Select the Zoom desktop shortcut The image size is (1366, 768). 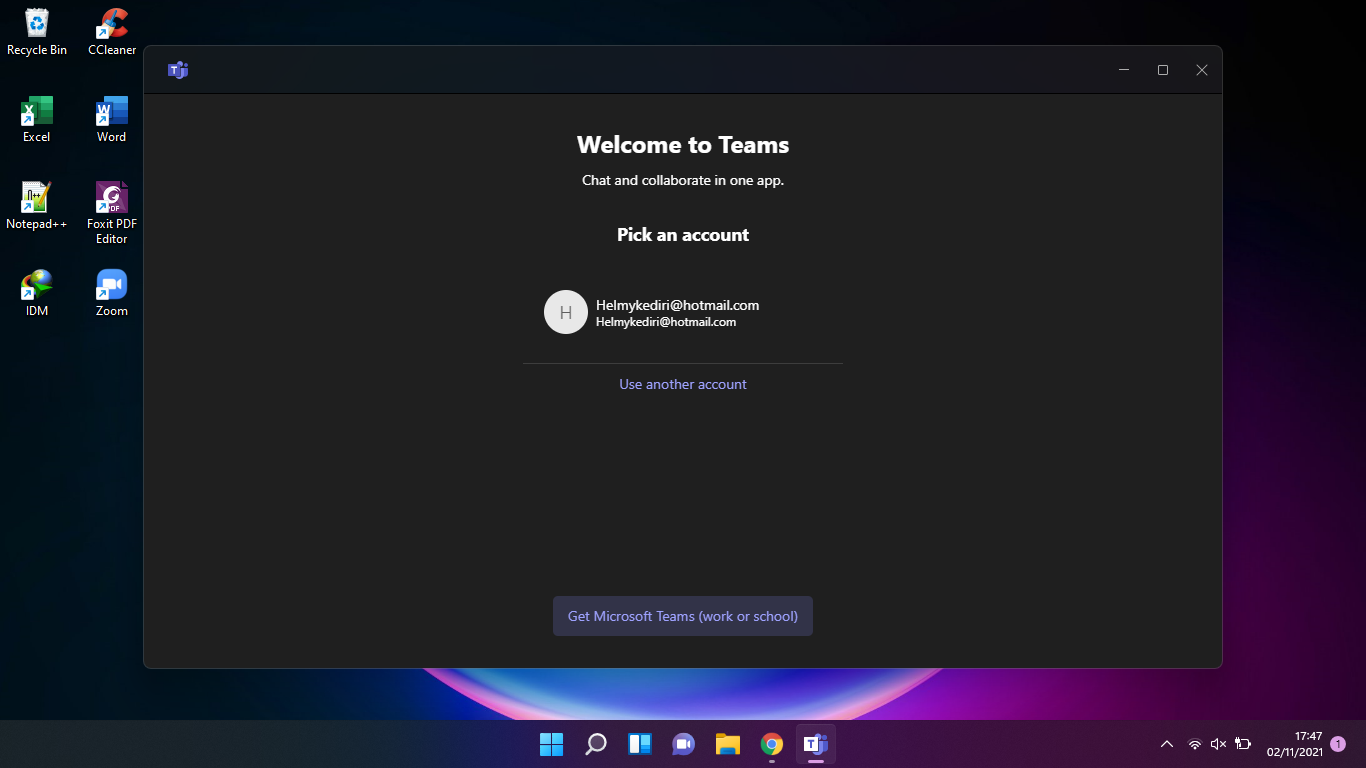coord(112,293)
